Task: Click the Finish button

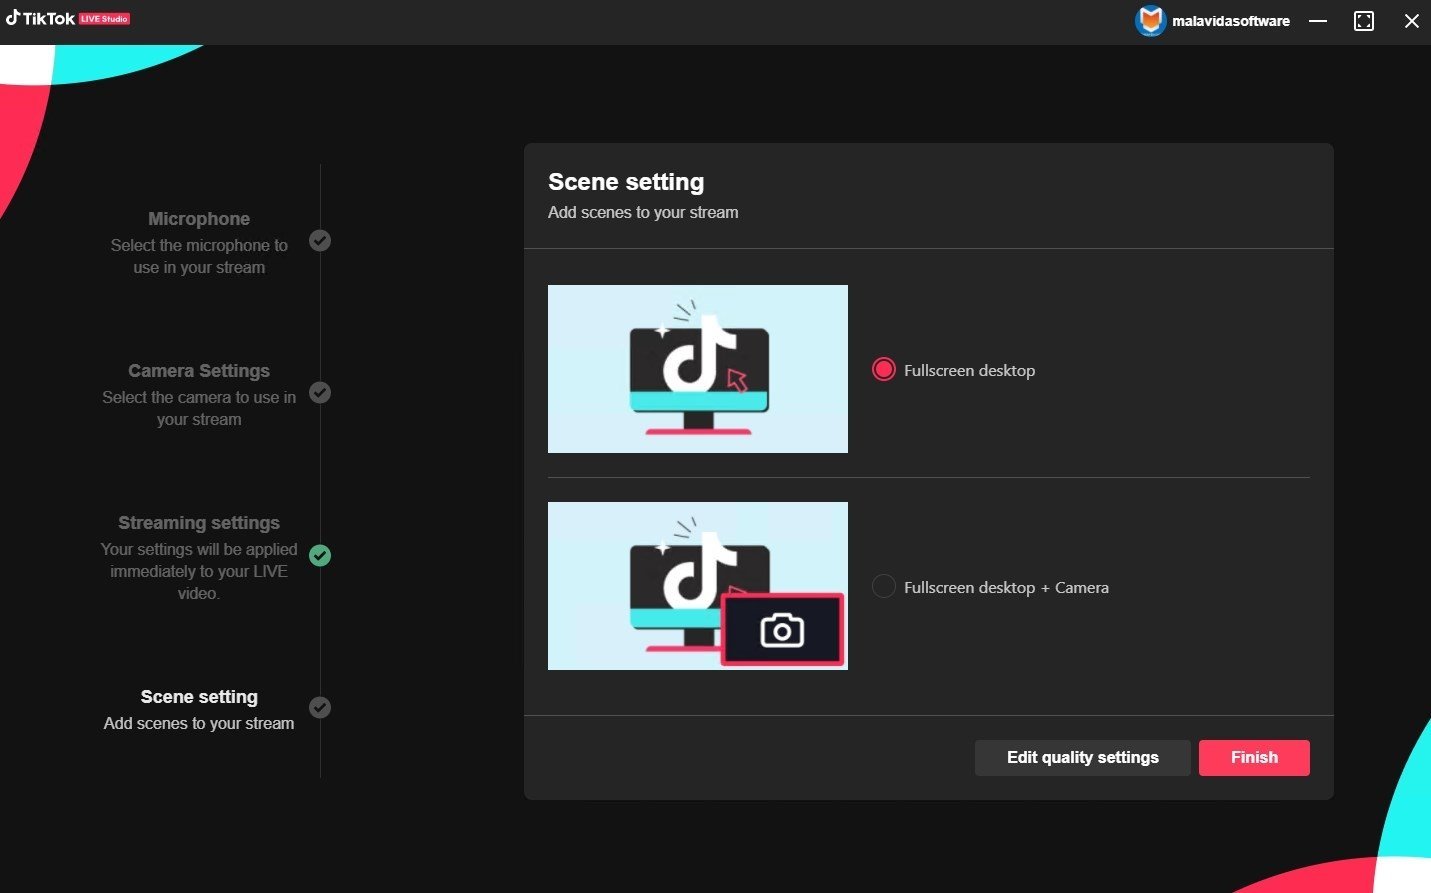Action: [x=1253, y=757]
